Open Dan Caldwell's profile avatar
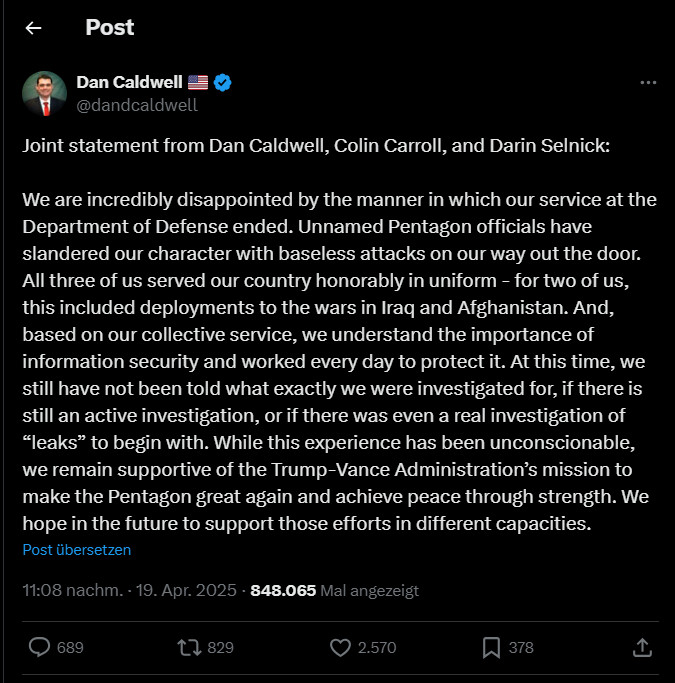 pyautogui.click(x=45, y=93)
